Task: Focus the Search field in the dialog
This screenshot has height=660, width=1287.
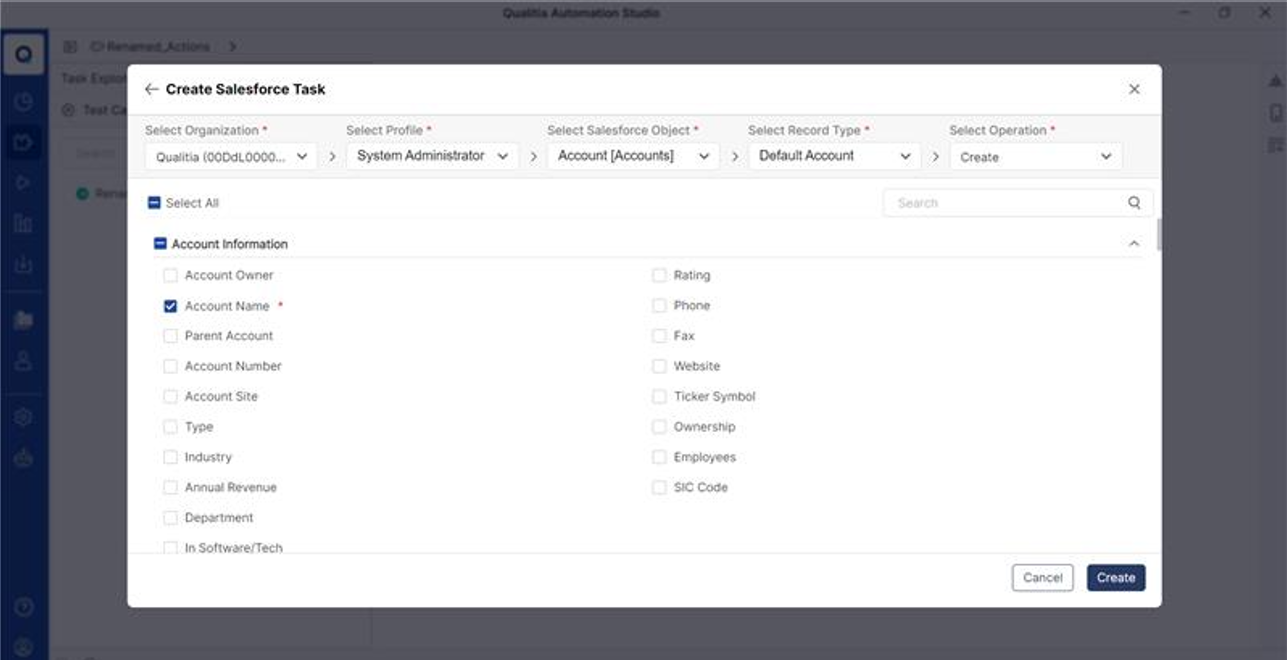Action: [x=1018, y=203]
